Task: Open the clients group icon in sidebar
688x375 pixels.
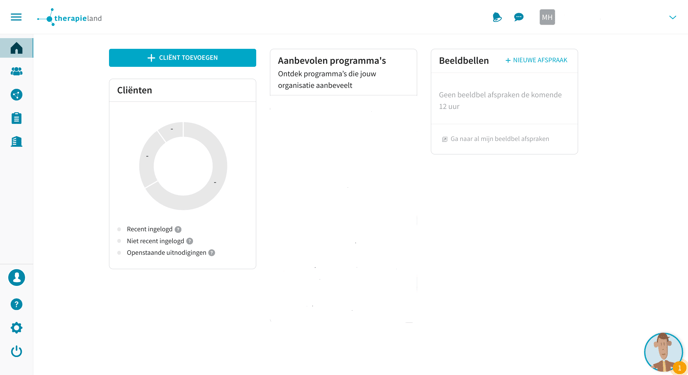Action: coord(16,71)
